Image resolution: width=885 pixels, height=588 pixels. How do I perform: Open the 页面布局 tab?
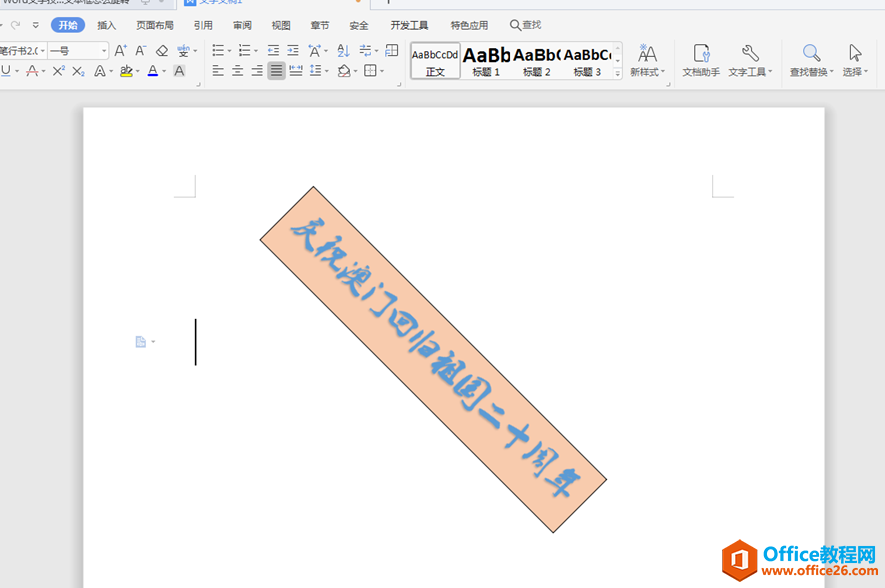click(155, 25)
